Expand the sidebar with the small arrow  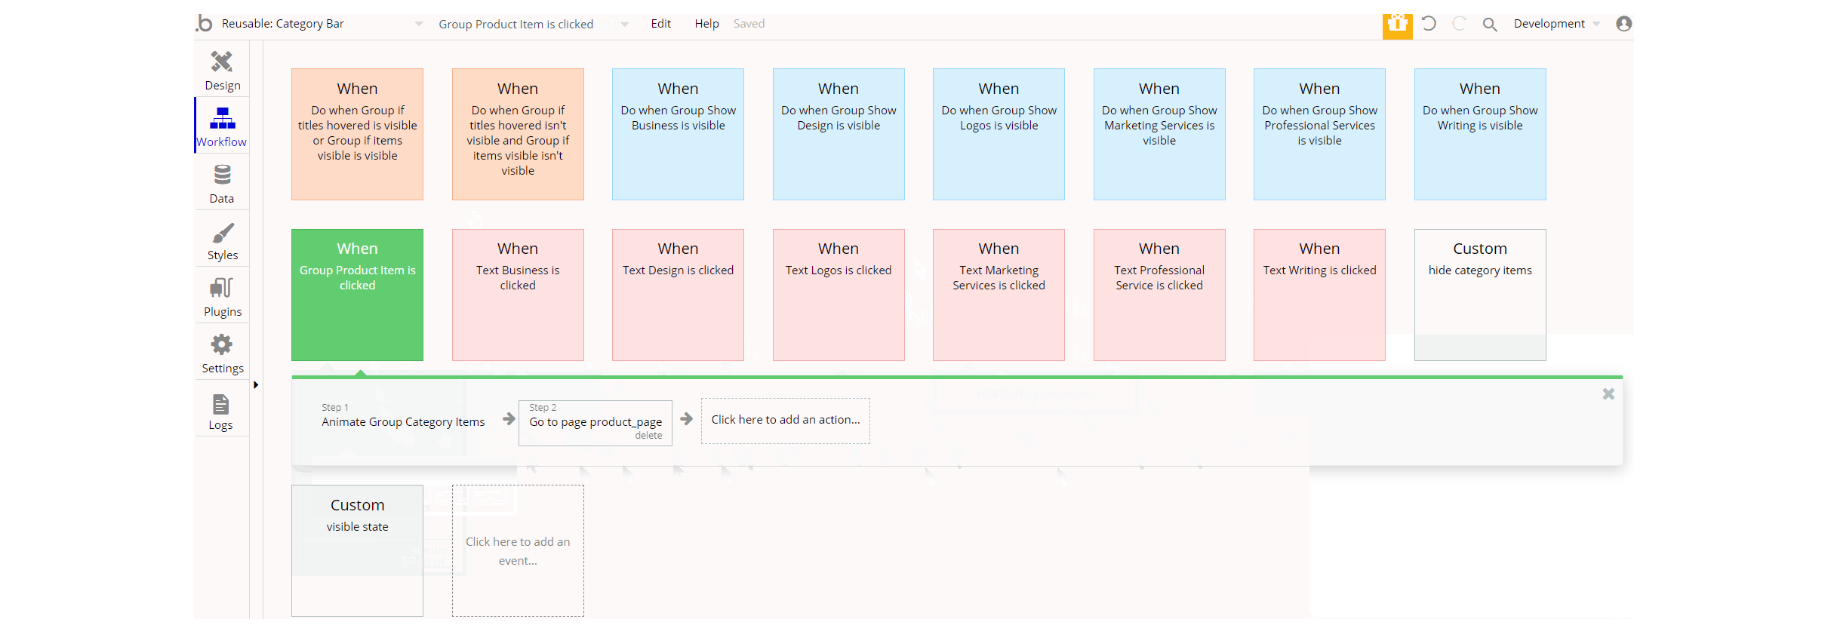[x=256, y=384]
